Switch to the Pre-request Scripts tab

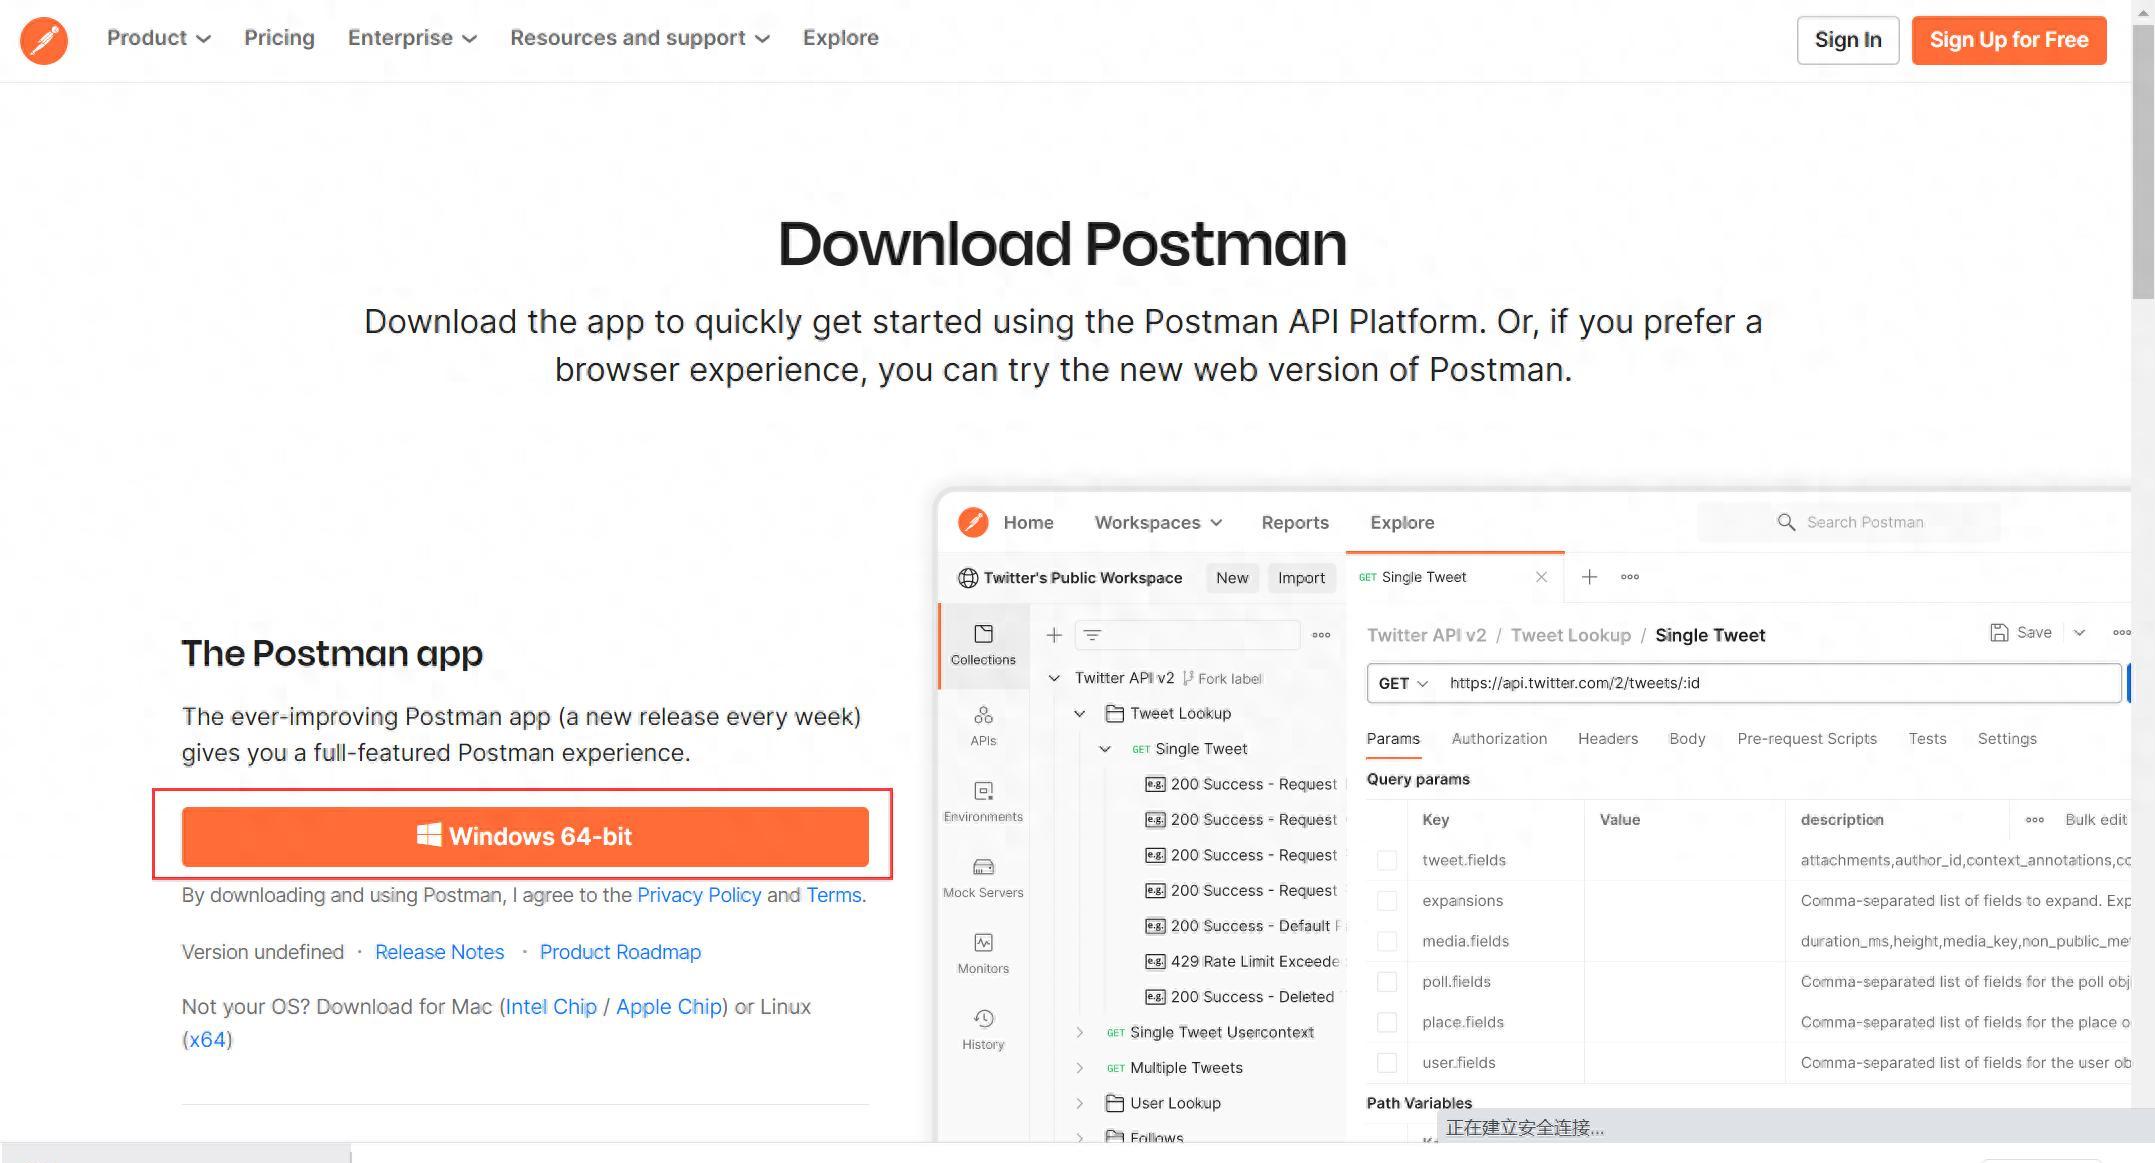(x=1807, y=739)
